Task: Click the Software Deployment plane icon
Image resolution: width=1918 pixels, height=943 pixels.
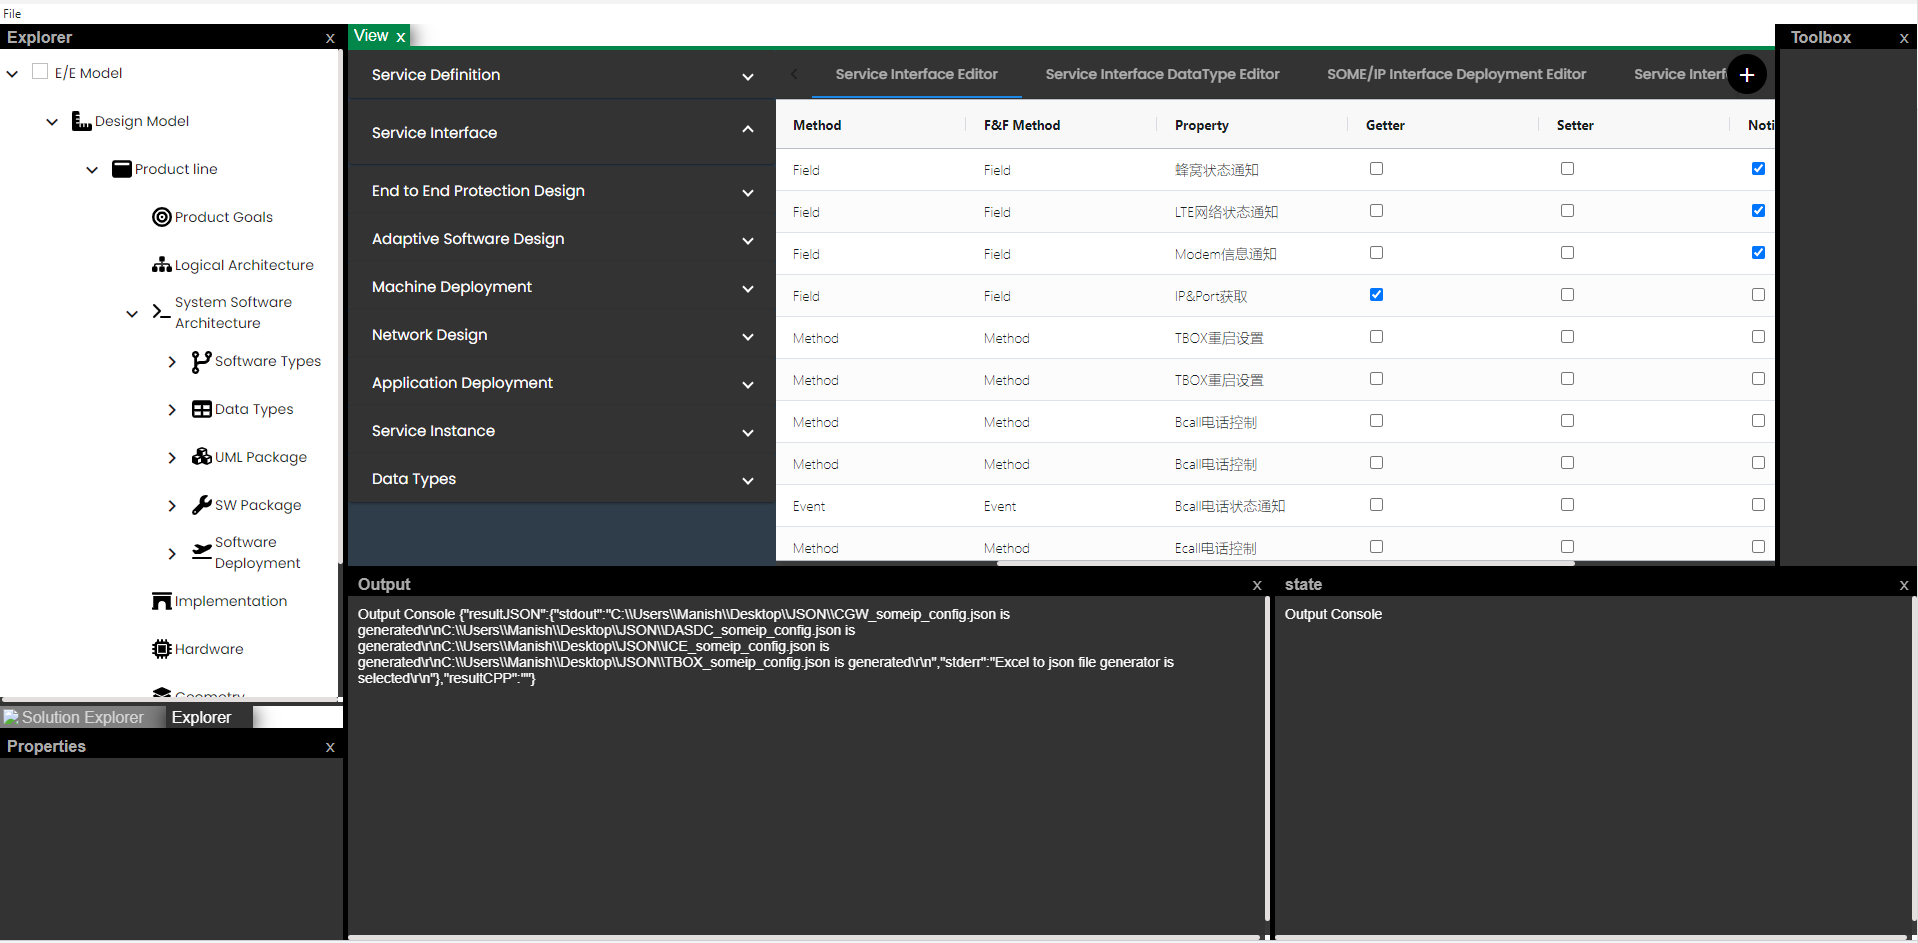Action: click(x=202, y=552)
